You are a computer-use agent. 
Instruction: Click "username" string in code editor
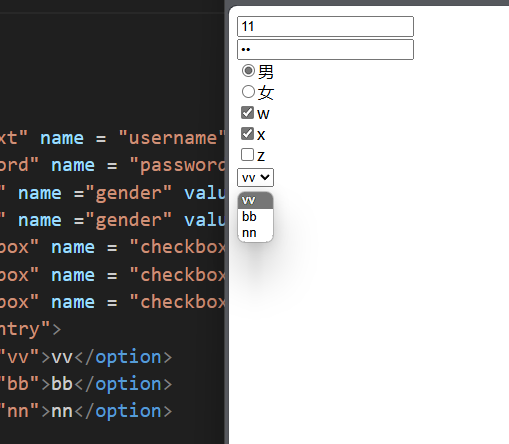172,138
